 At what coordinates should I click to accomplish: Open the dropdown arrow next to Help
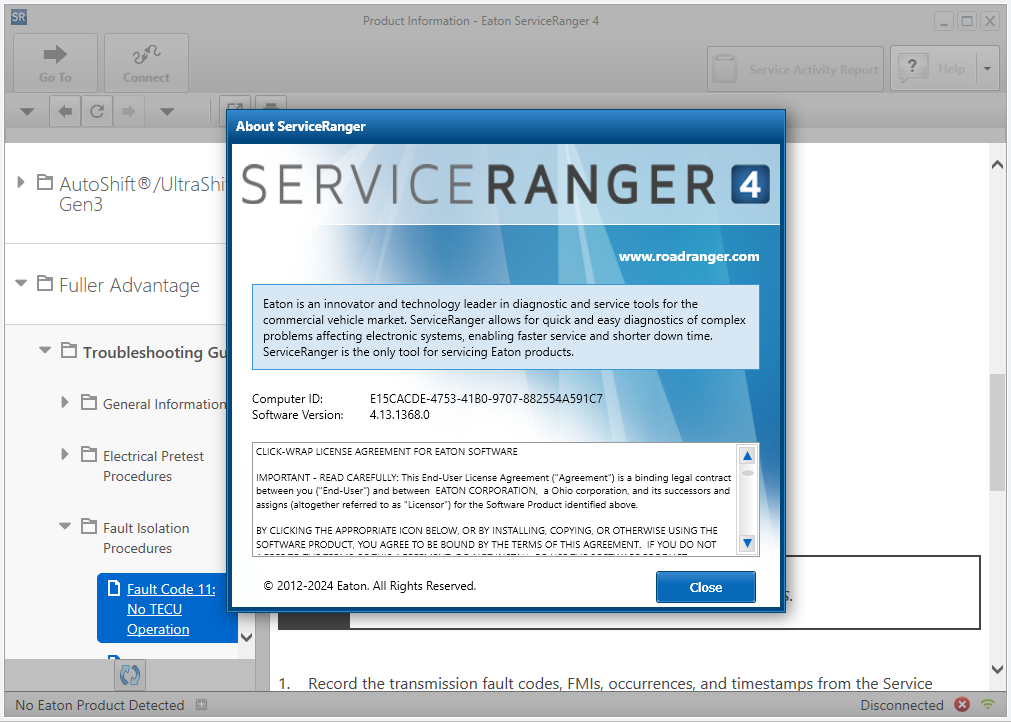coord(986,69)
